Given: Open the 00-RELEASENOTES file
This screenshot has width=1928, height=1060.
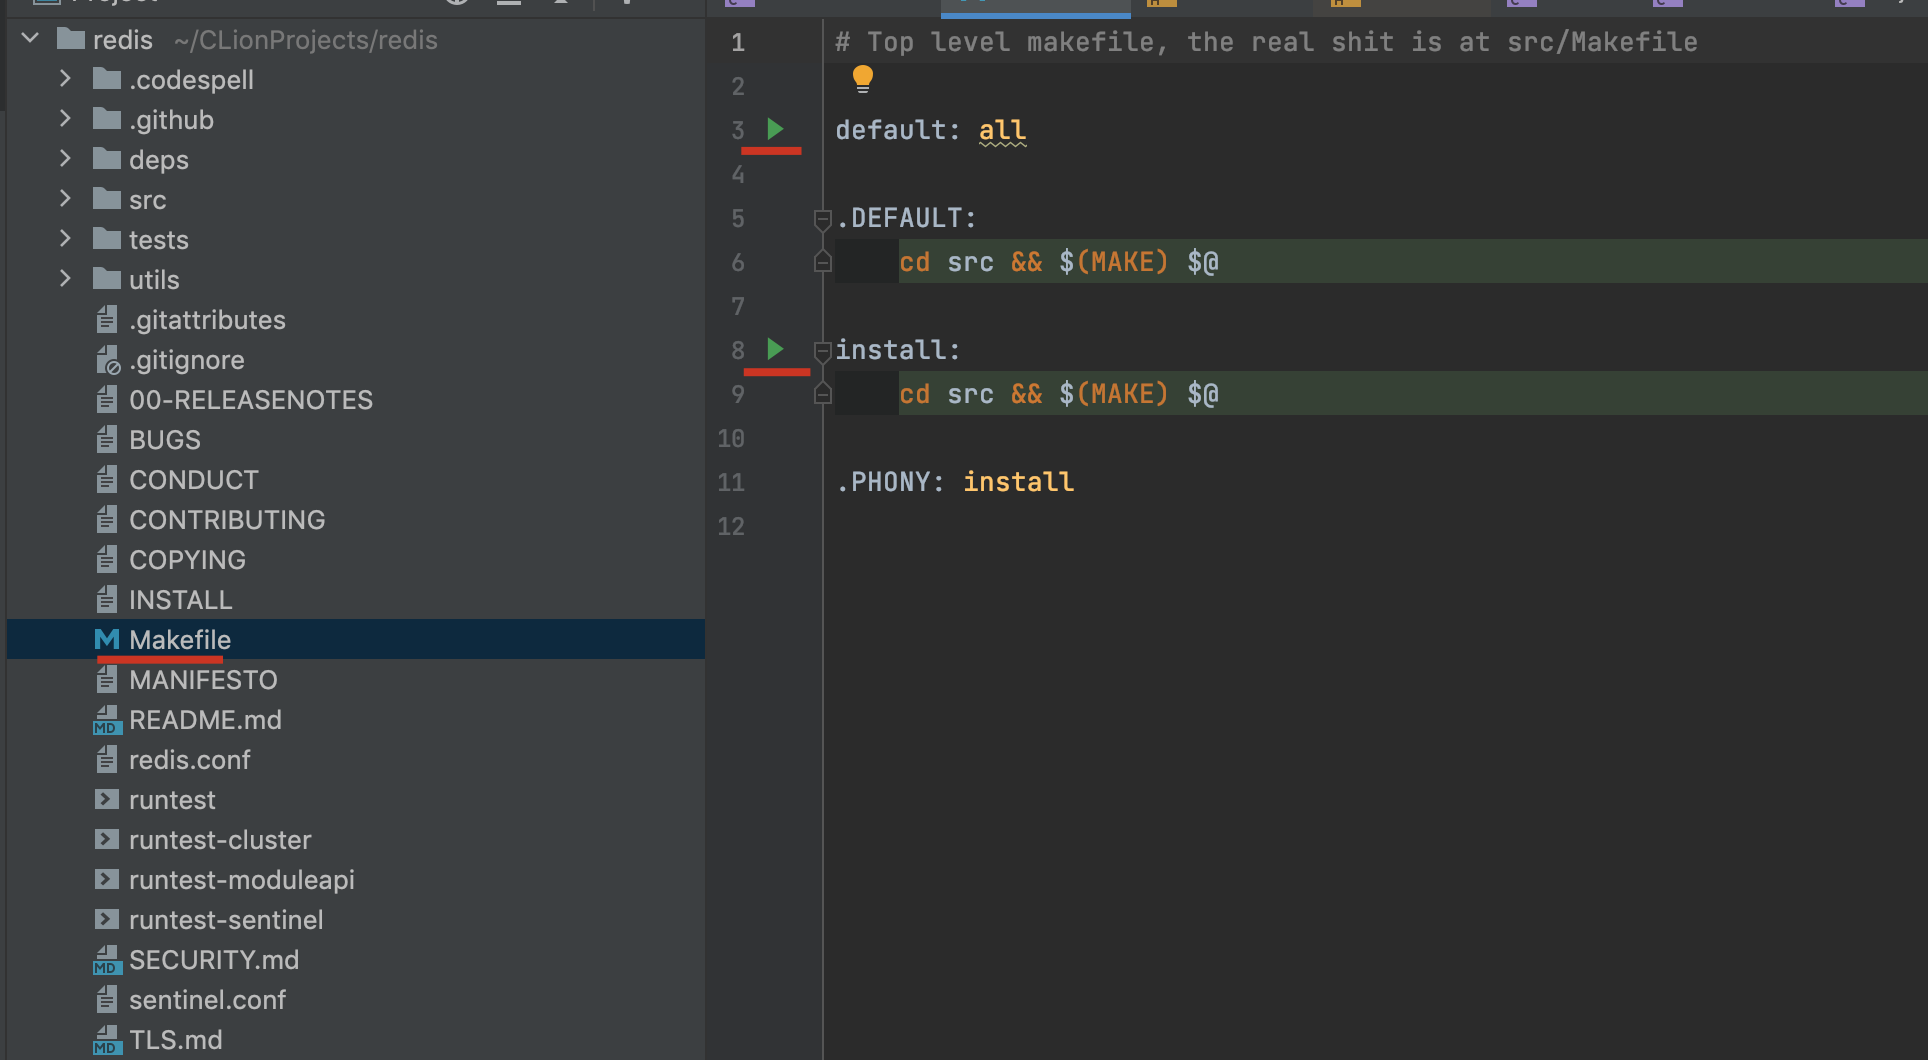Looking at the screenshot, I should click(251, 400).
